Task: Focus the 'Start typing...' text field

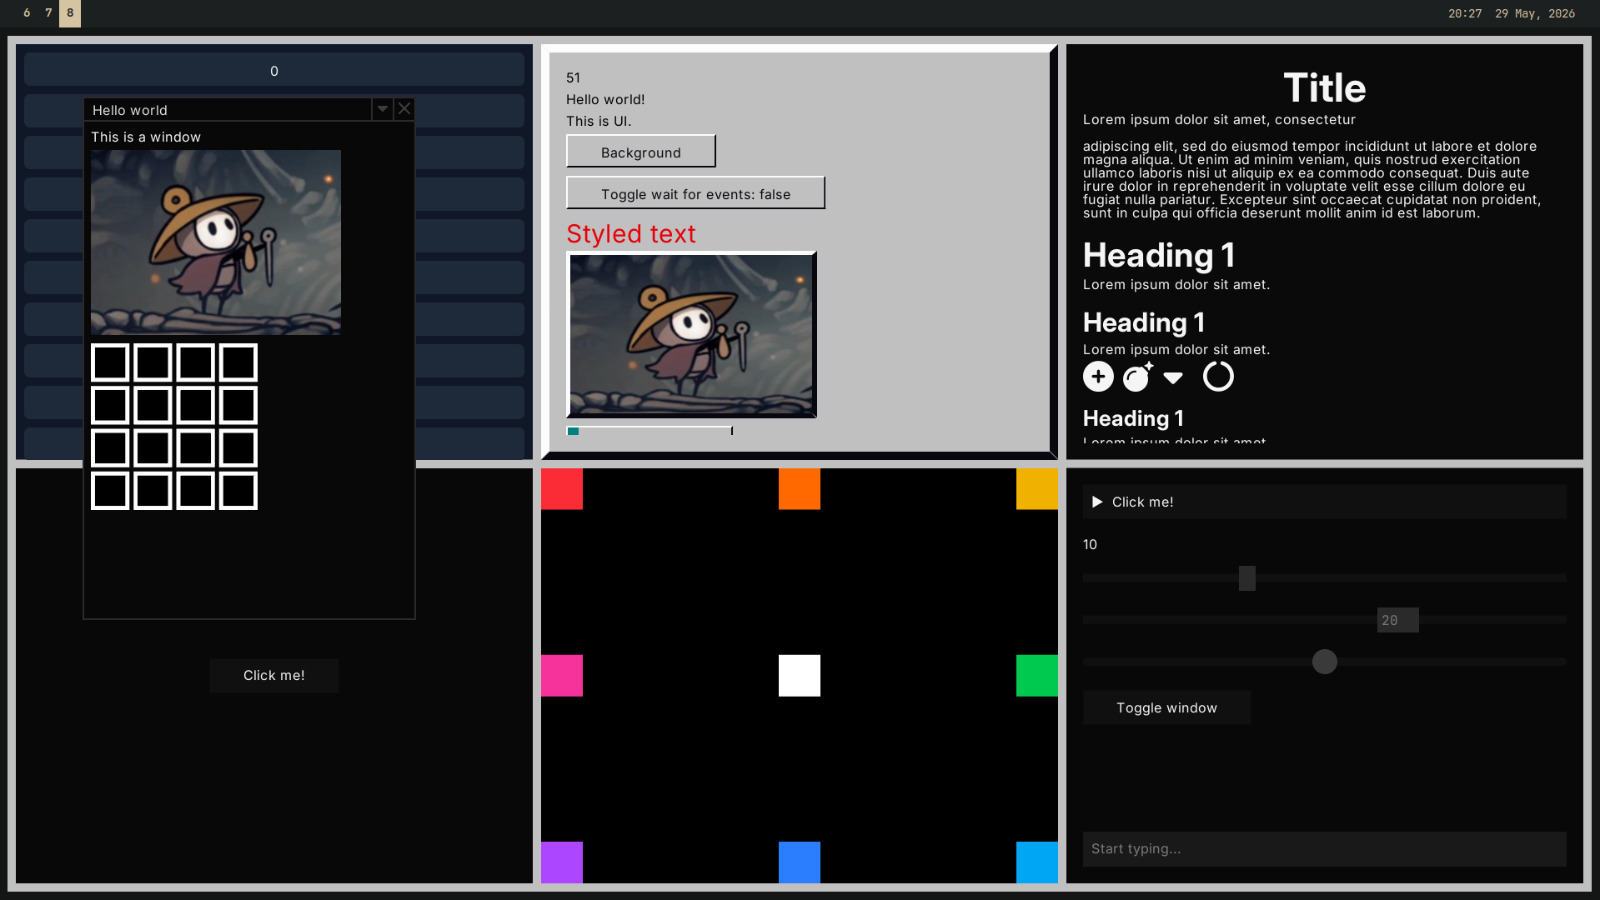Action: 1324,849
